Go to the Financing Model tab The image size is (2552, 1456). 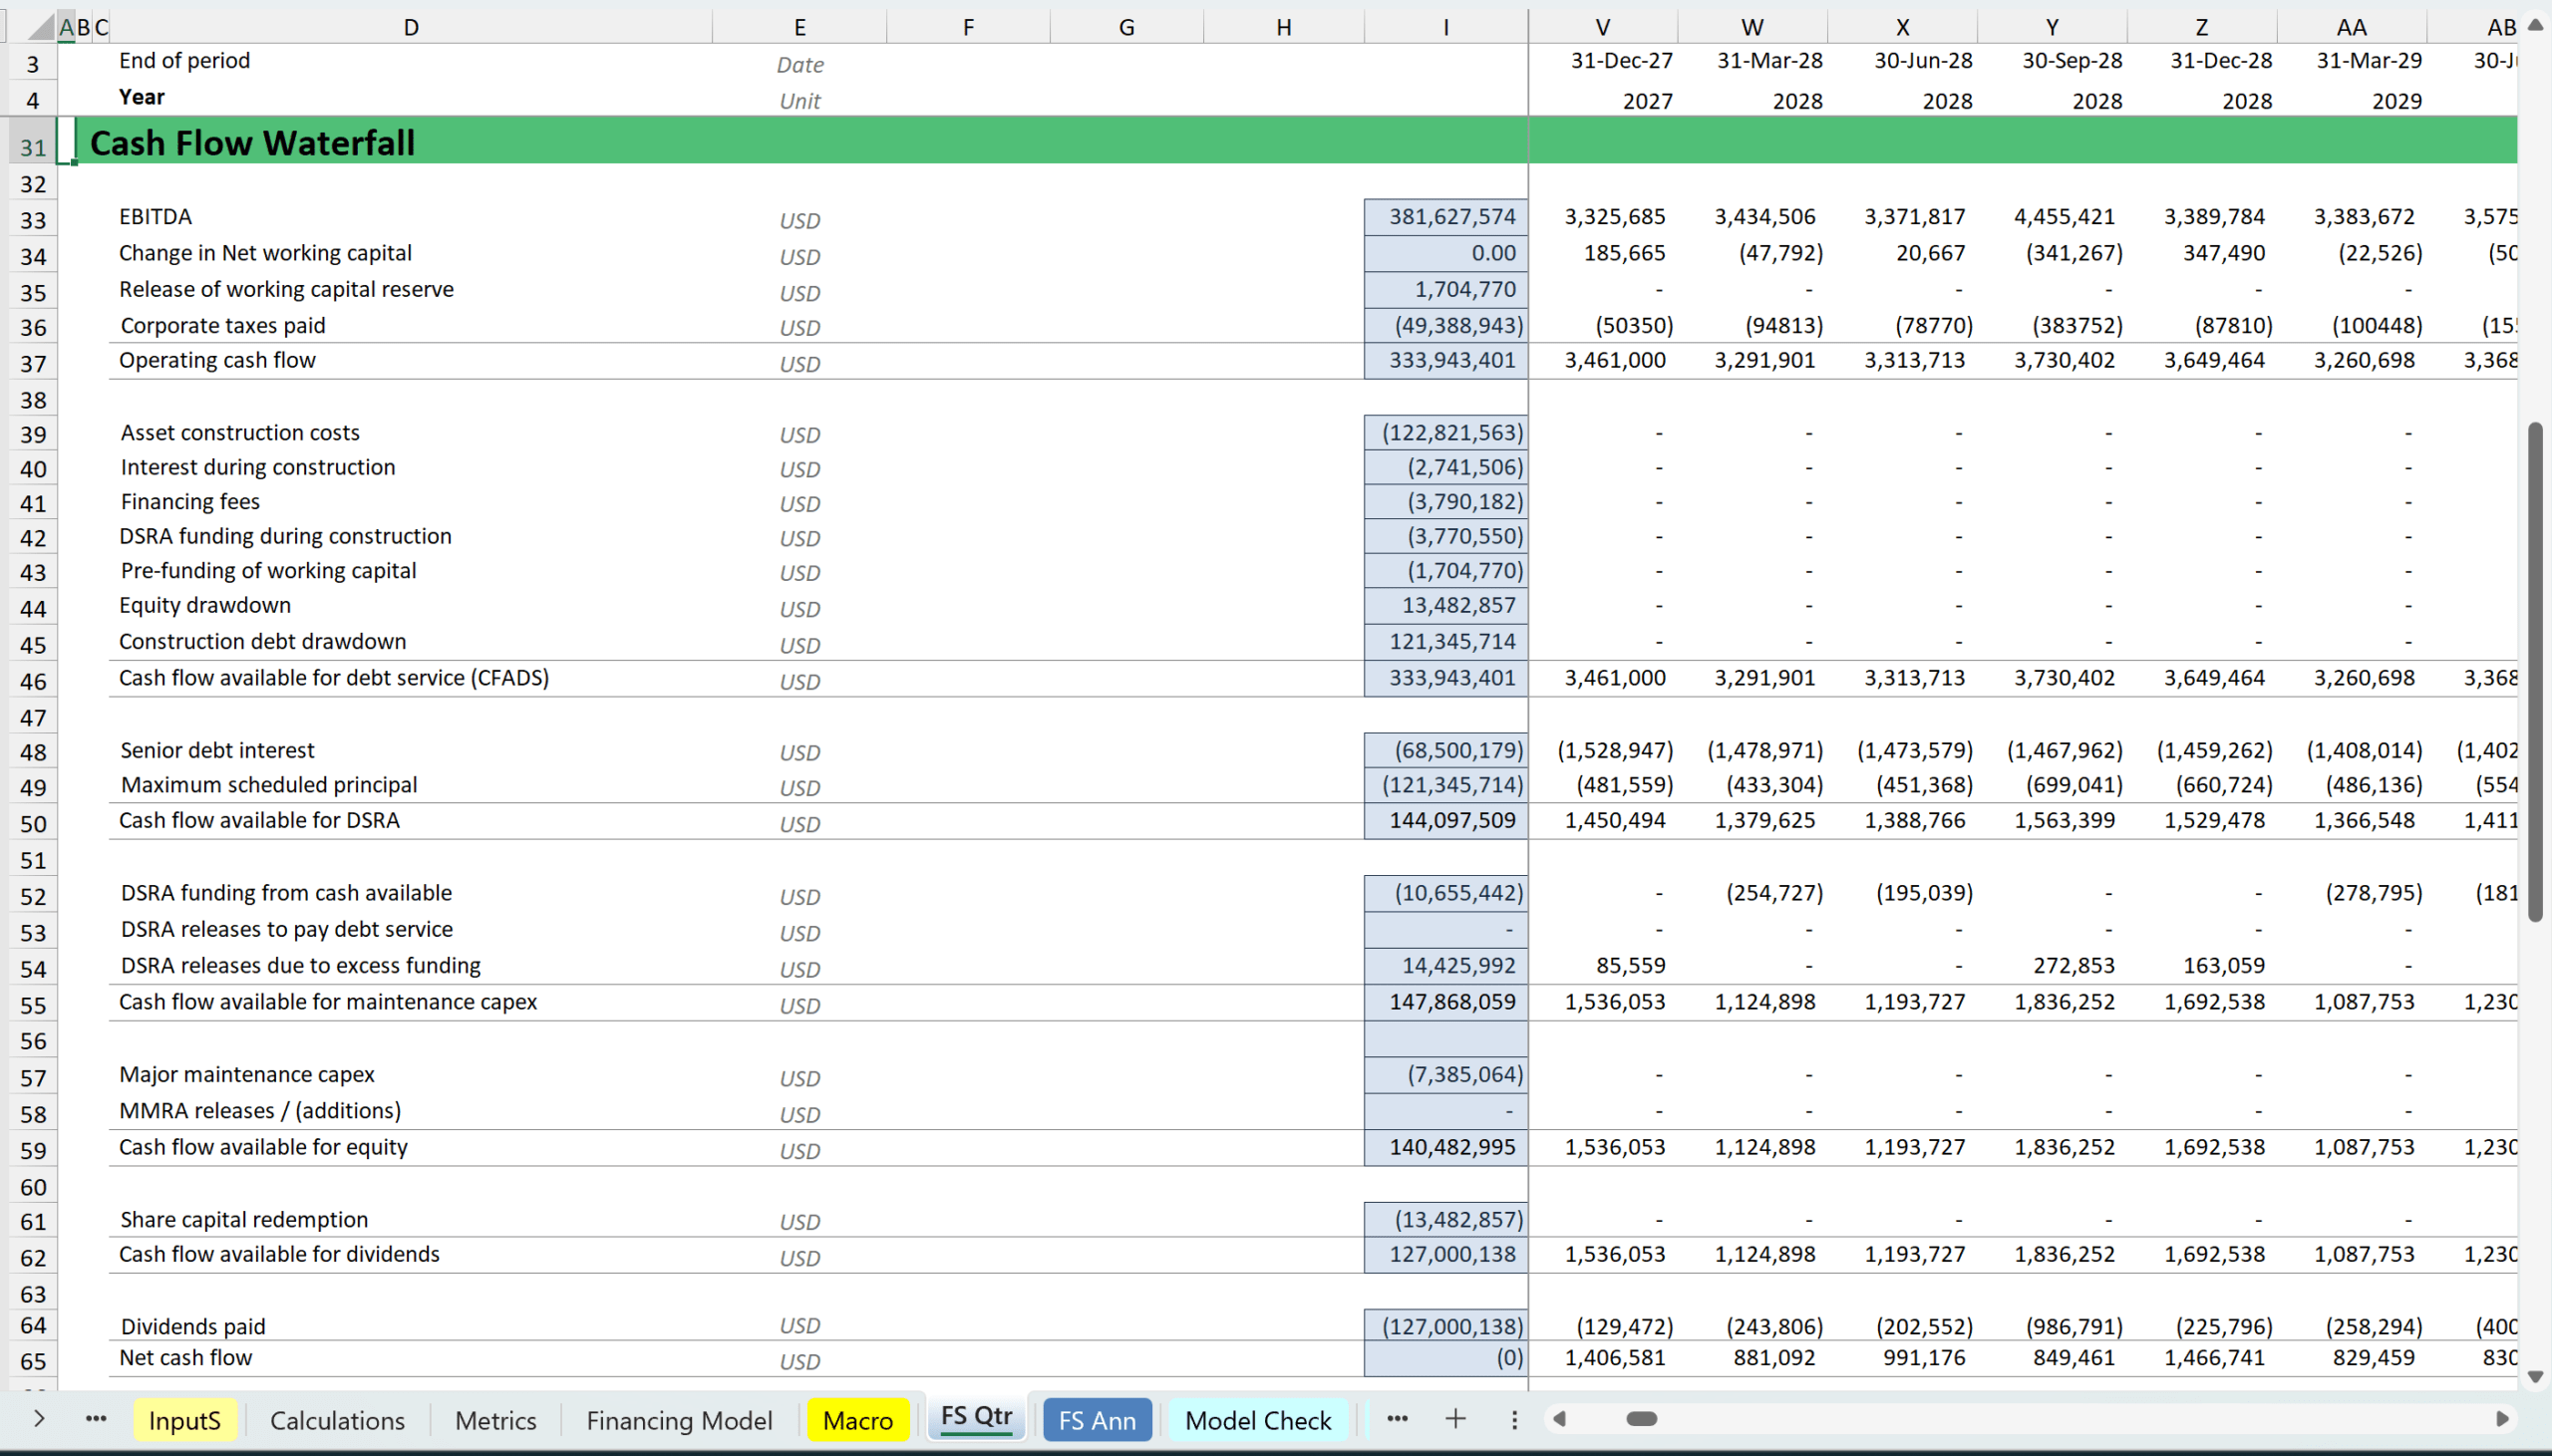pyautogui.click(x=678, y=1420)
